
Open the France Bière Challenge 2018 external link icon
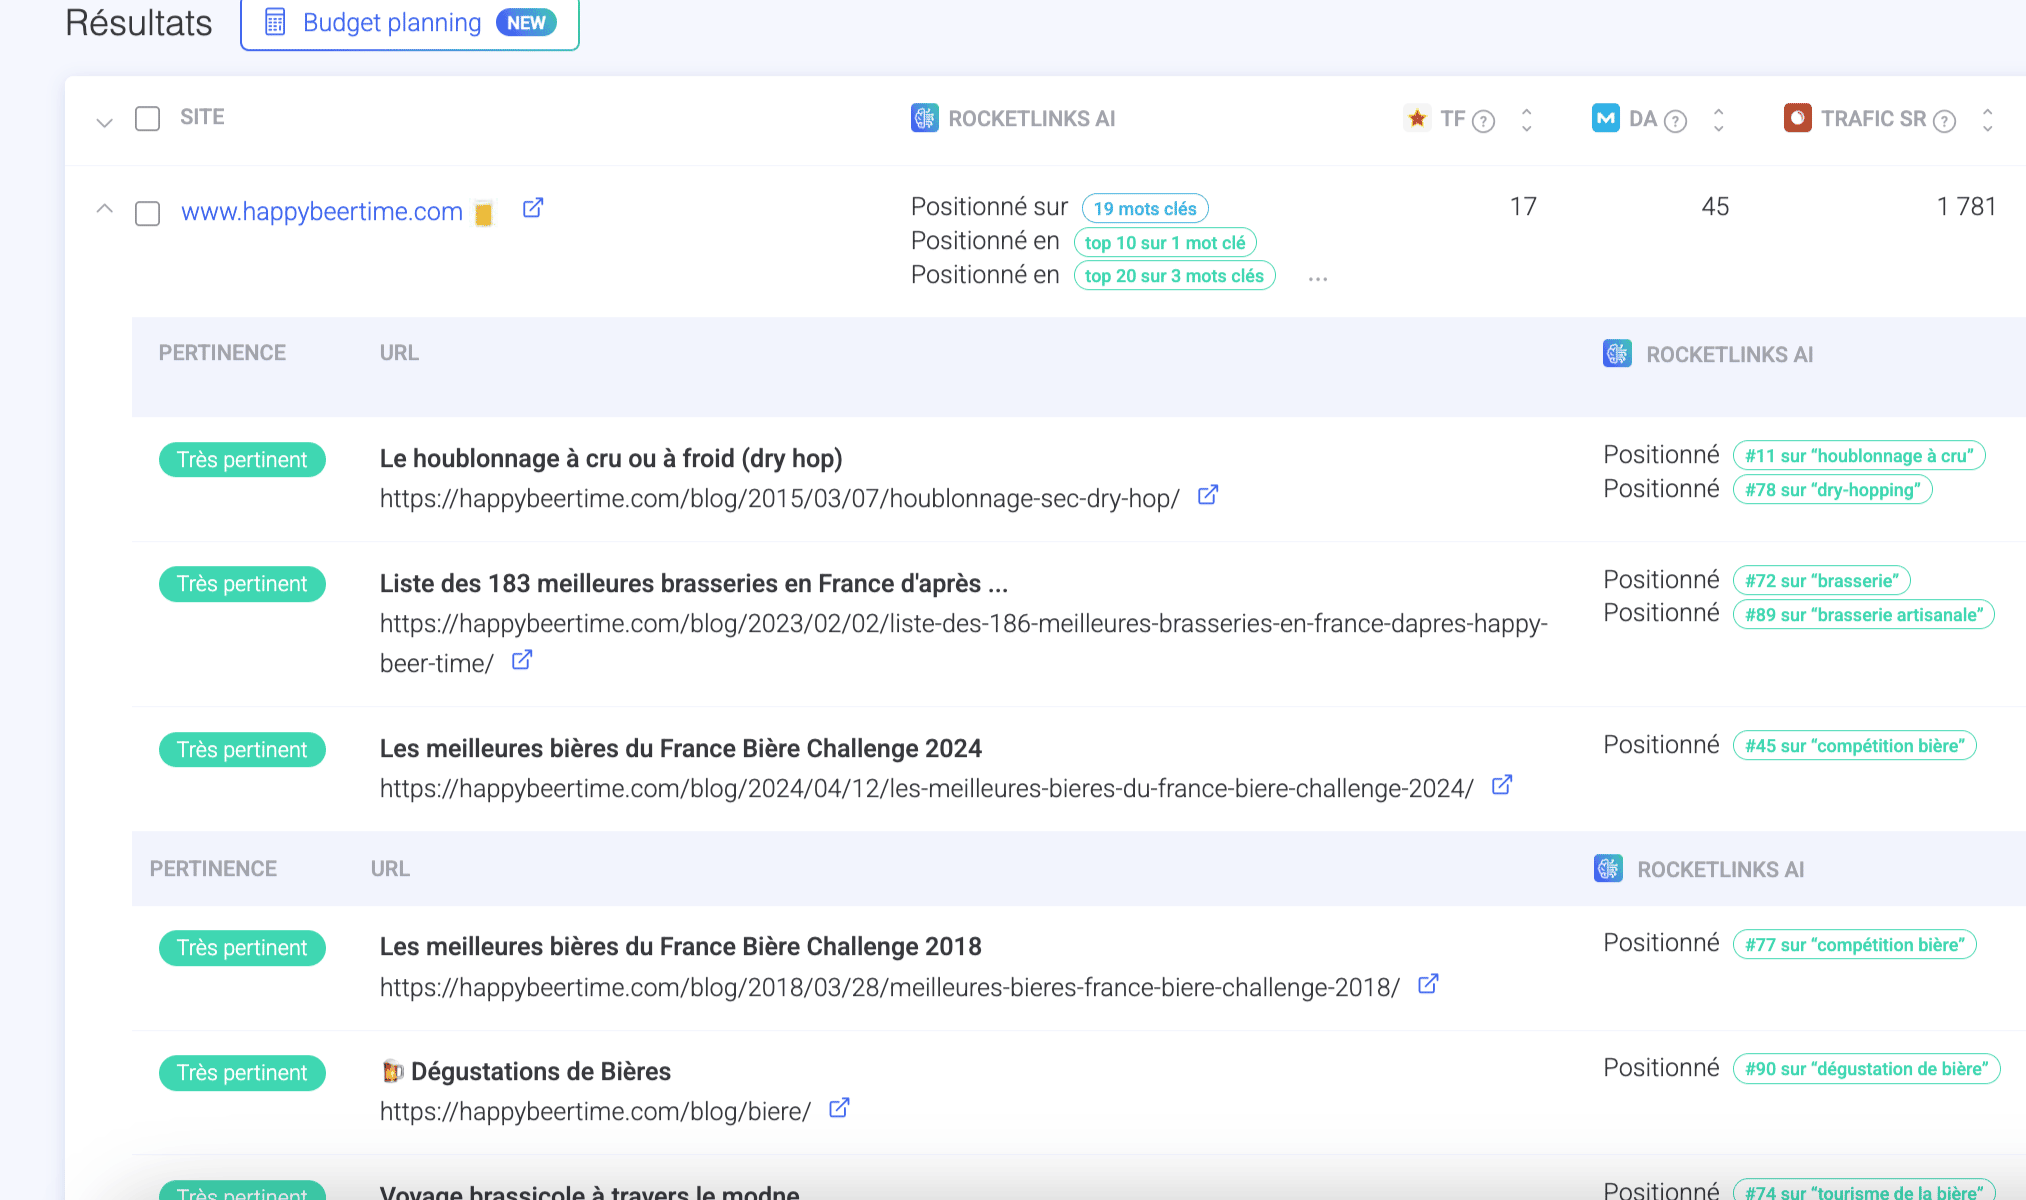click(x=1429, y=984)
